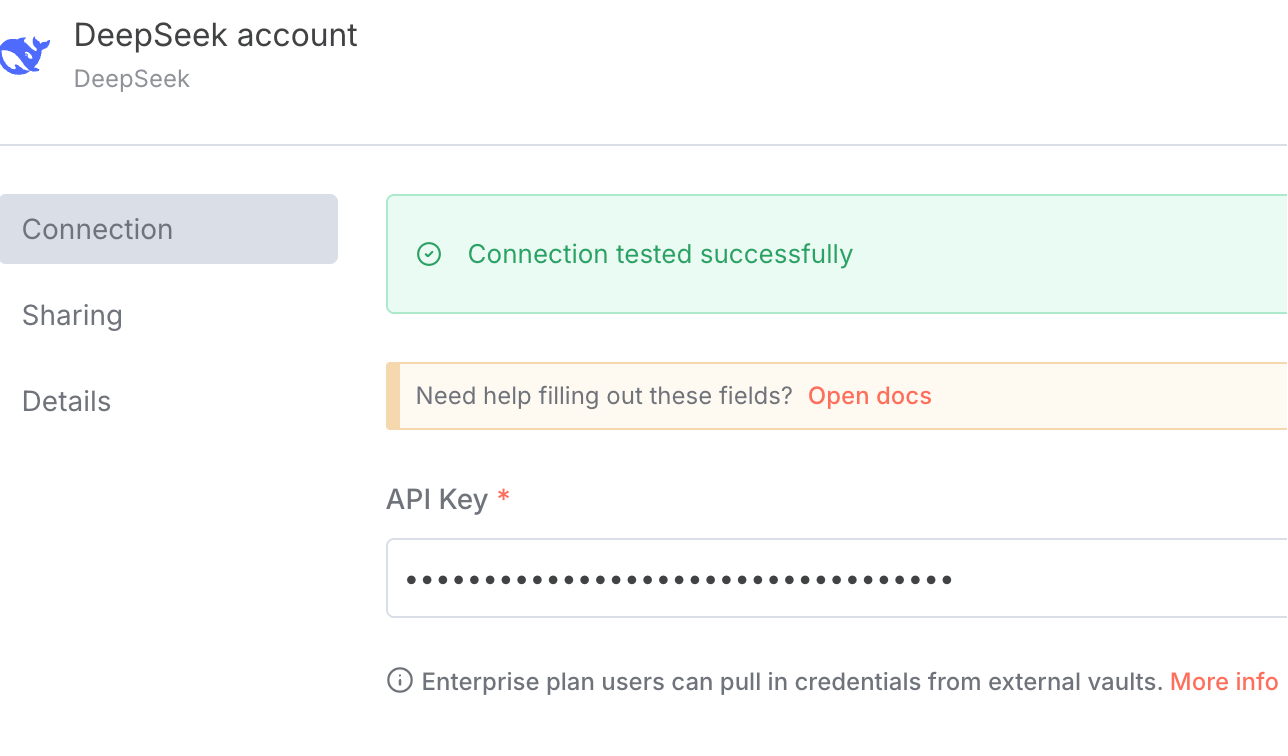Click the blank right side of the help notice
The image size is (1288, 756).
pos(1110,396)
